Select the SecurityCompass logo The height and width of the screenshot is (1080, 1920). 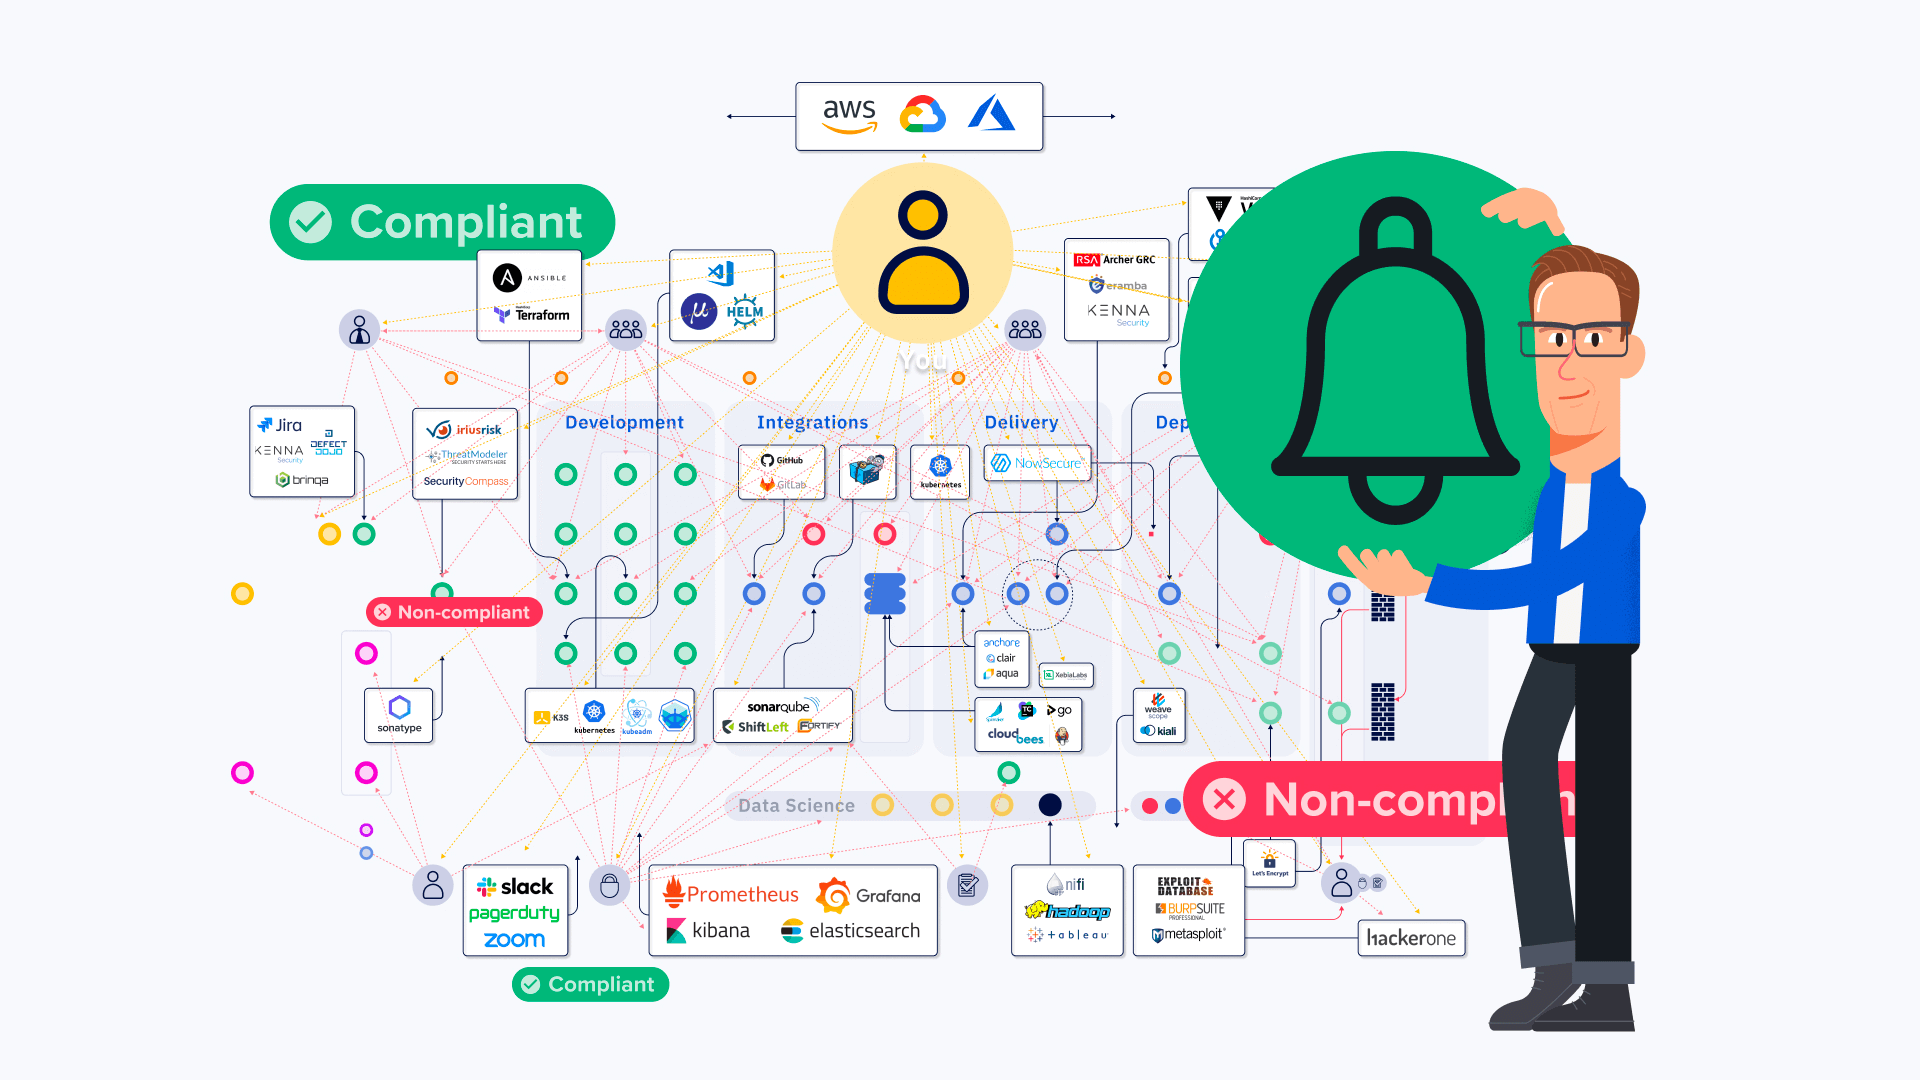pyautogui.click(x=466, y=481)
